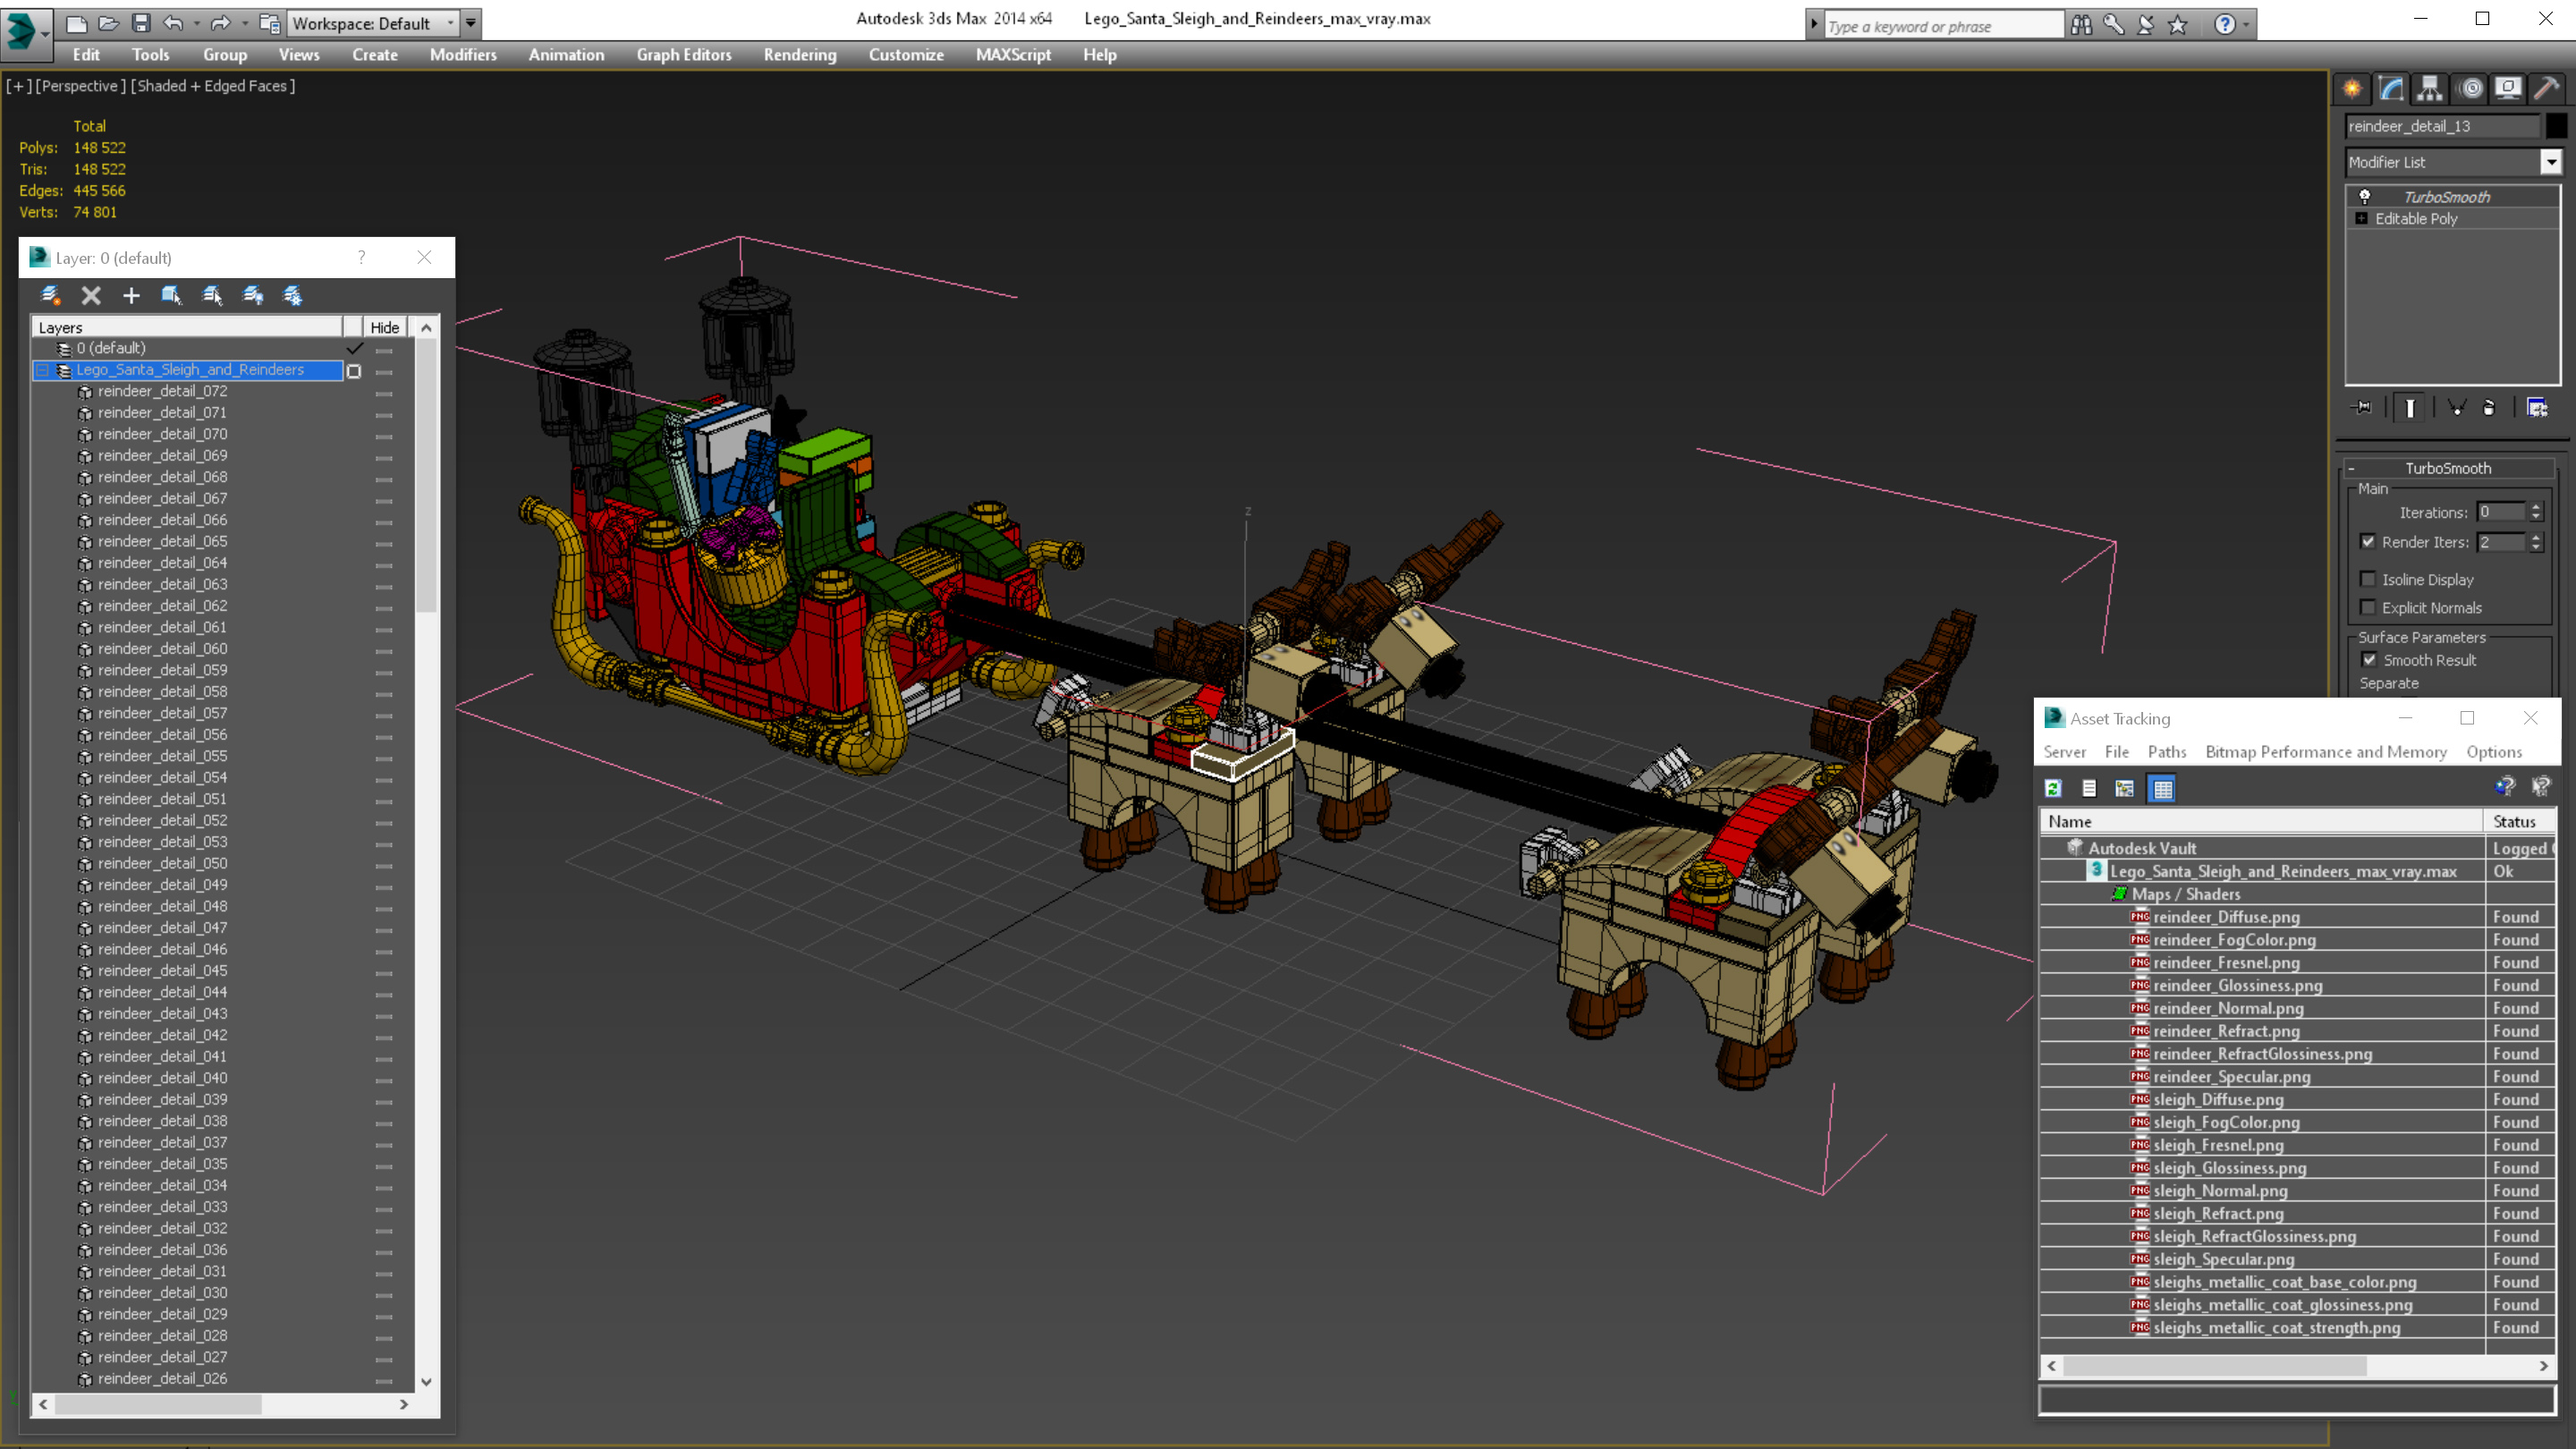Click the [Perspective] viewport label
This screenshot has height=1449, width=2576.
coord(81,86)
